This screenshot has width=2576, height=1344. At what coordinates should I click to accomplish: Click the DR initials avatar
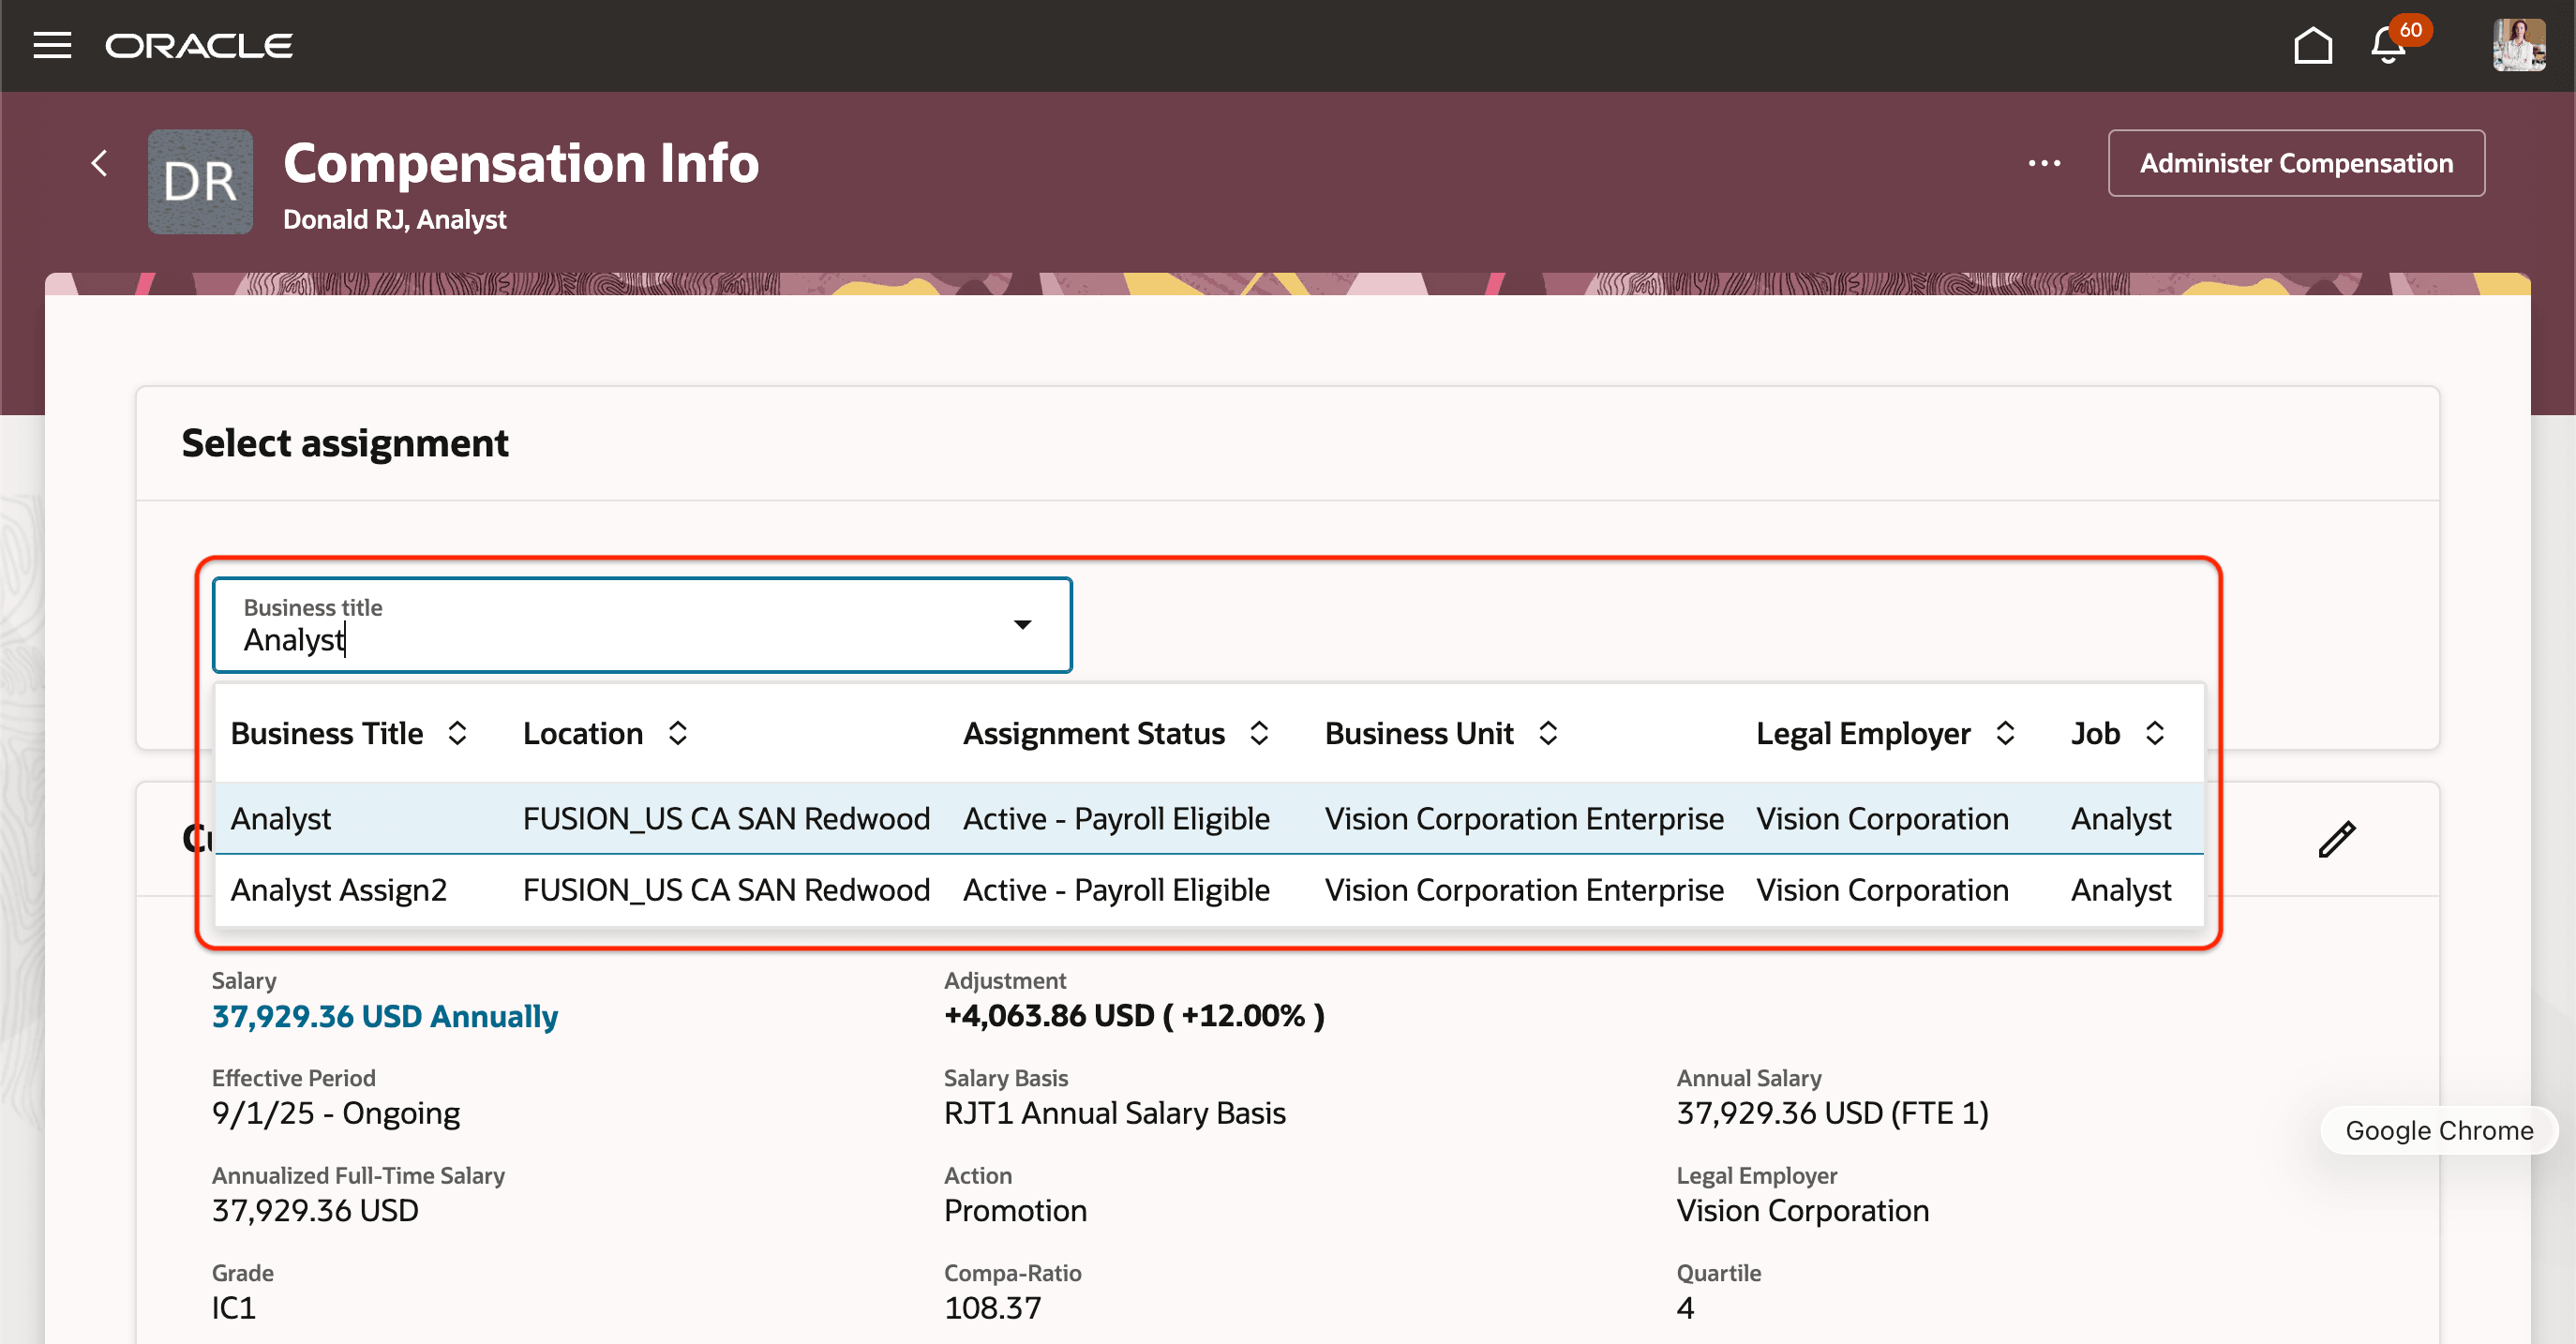click(x=200, y=181)
